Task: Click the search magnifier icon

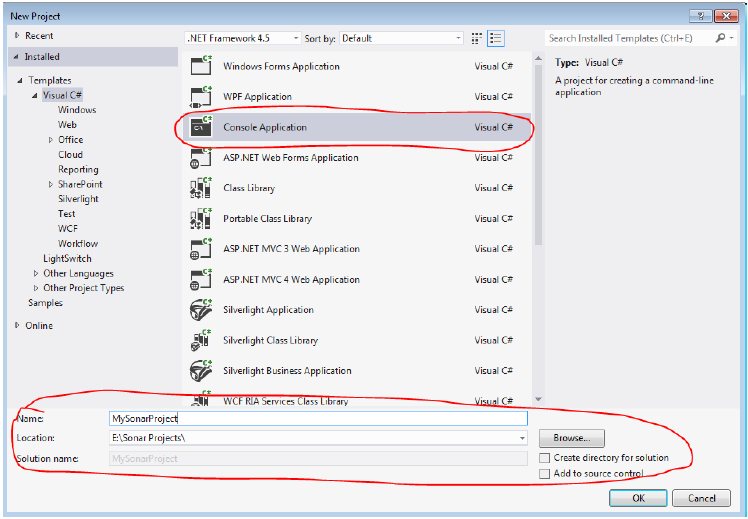Action: coord(720,38)
